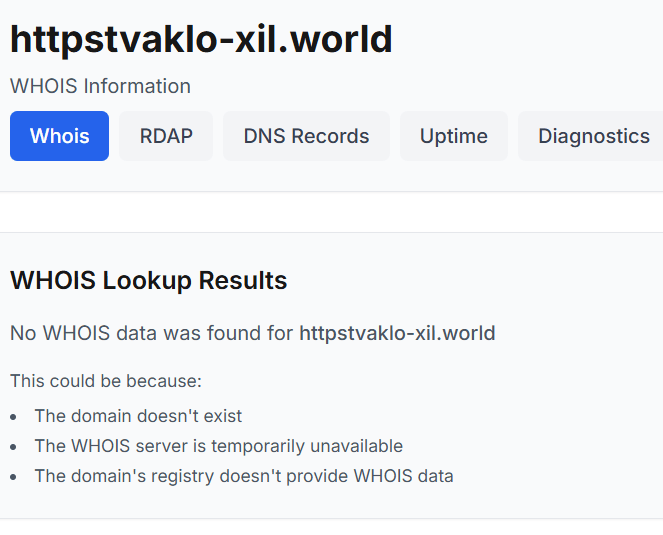
Task: Click the WHOIS Lookup Results heading
Action: coord(148,281)
